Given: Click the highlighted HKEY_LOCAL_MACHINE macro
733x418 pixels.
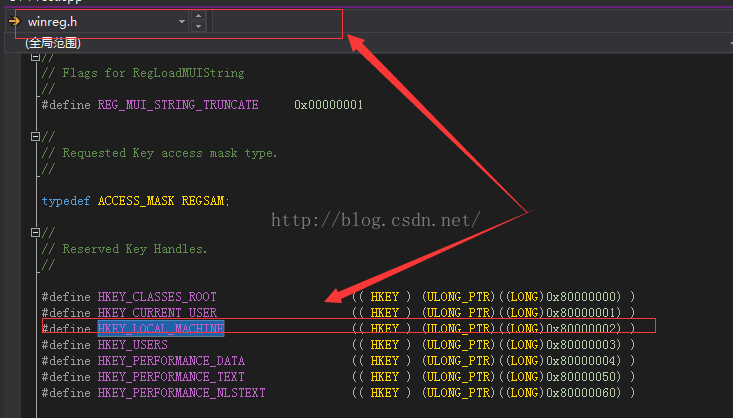Looking at the screenshot, I should [161, 328].
